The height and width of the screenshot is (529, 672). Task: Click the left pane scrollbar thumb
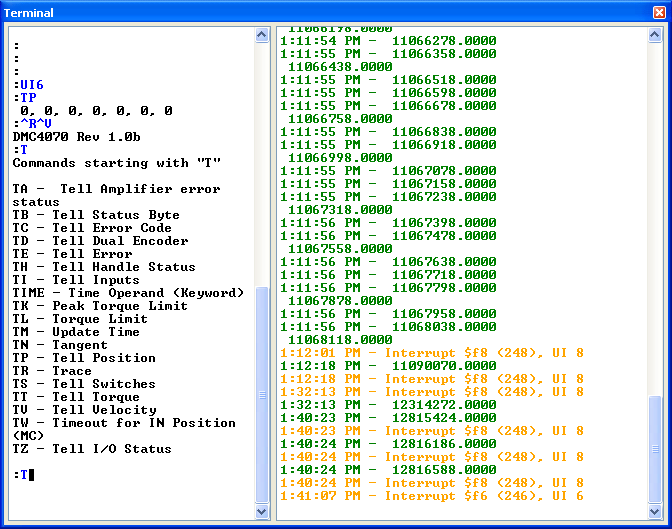(262, 392)
